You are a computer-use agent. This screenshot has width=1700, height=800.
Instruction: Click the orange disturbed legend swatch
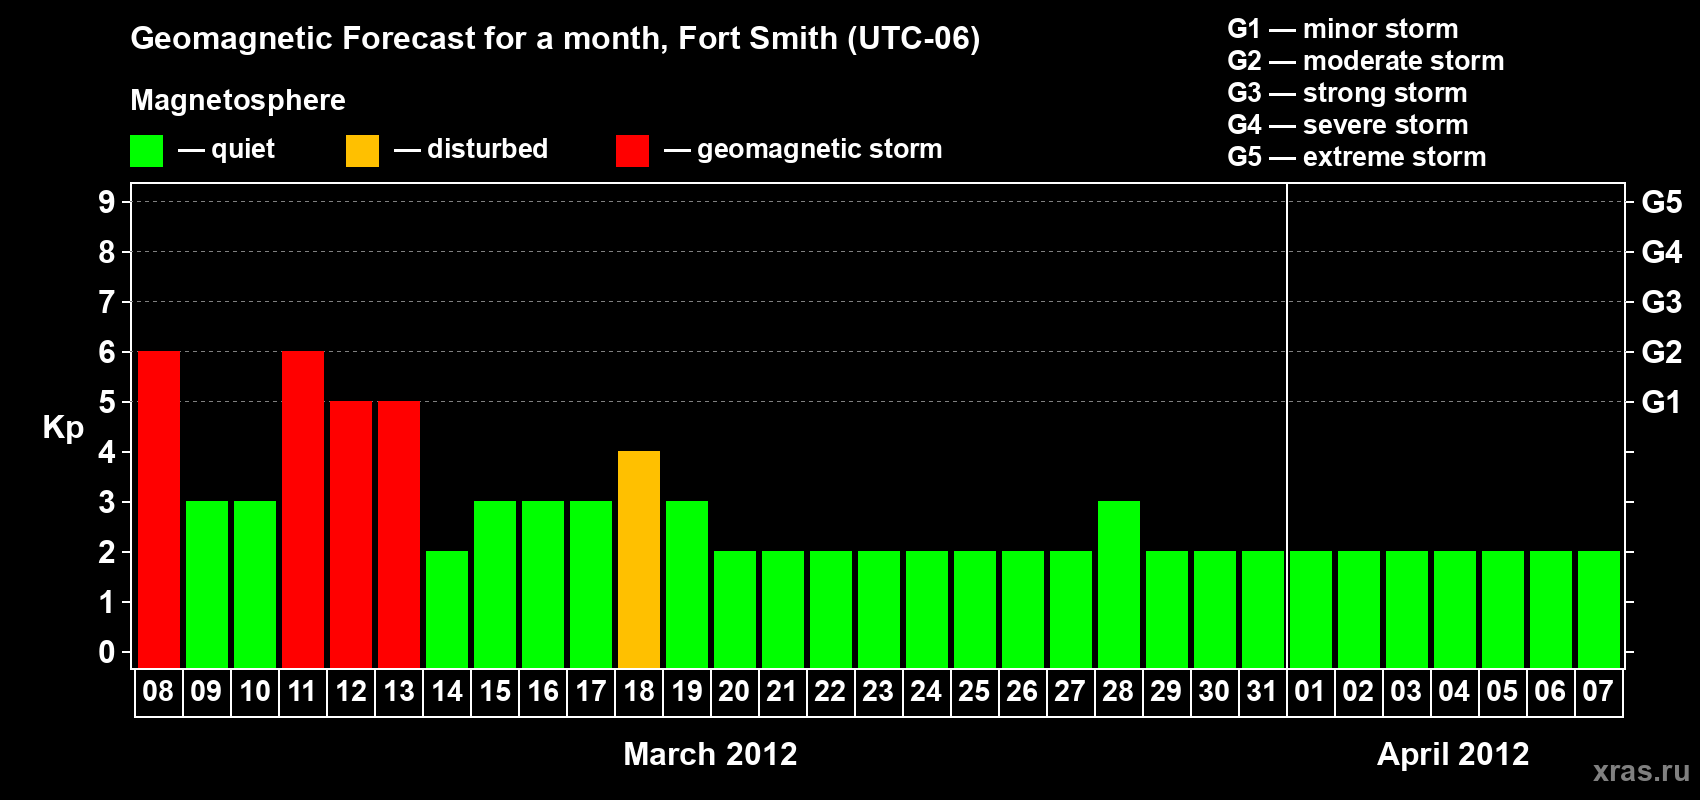(x=362, y=151)
